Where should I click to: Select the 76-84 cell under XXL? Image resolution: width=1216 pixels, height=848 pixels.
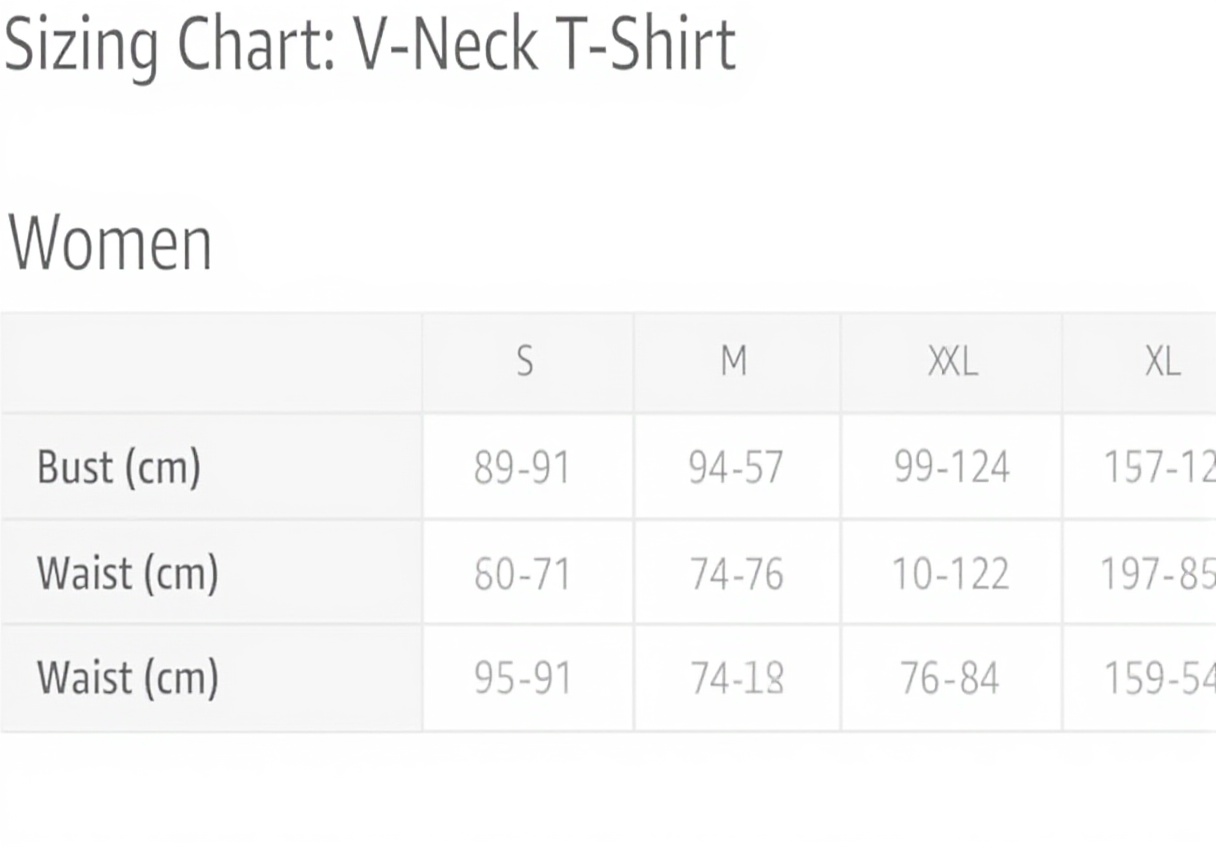pos(950,679)
